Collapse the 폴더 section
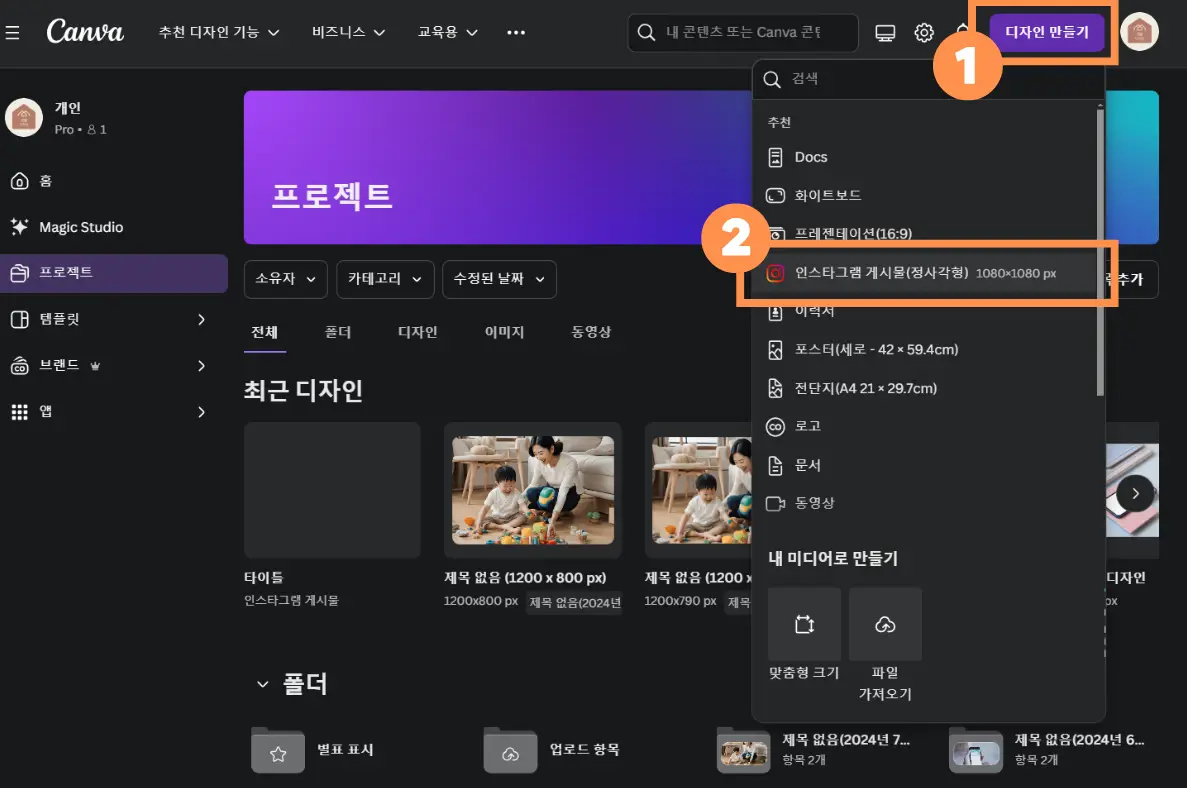The width and height of the screenshot is (1187, 788). 261,684
